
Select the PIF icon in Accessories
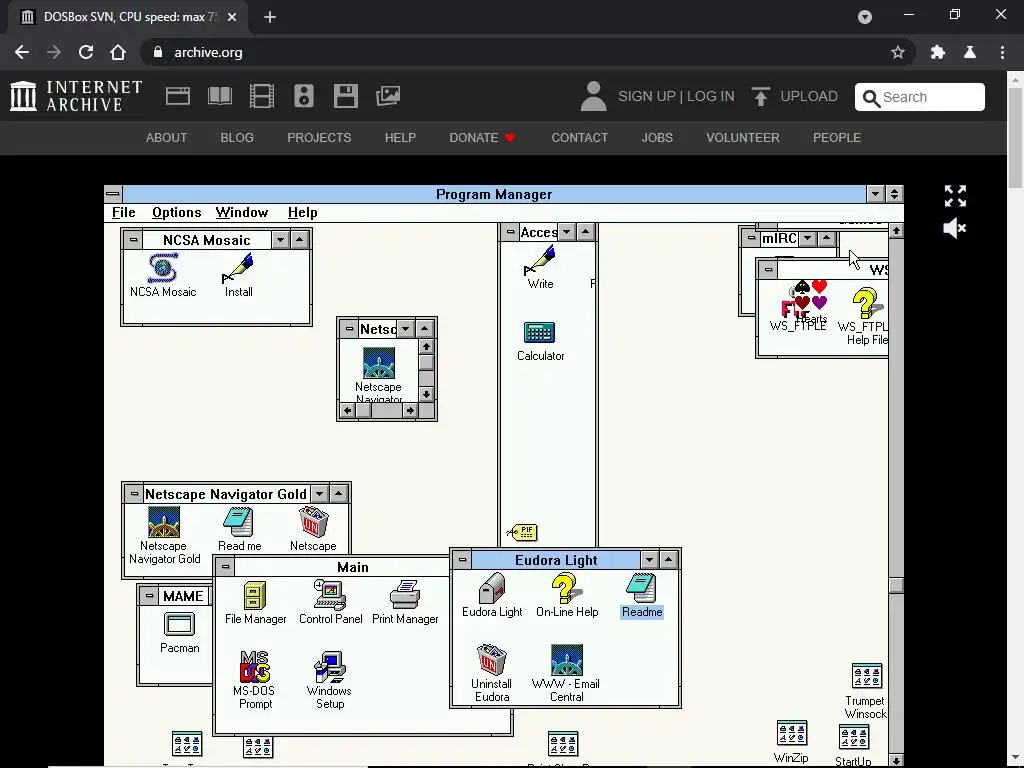(522, 532)
